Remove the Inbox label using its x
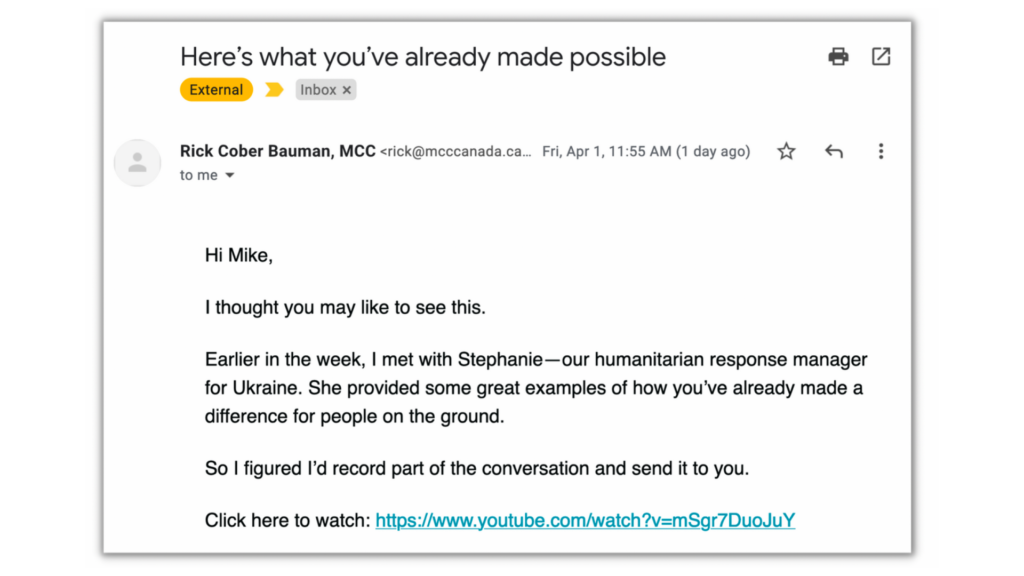Screen dimensions: 1024x576 pos(347,90)
